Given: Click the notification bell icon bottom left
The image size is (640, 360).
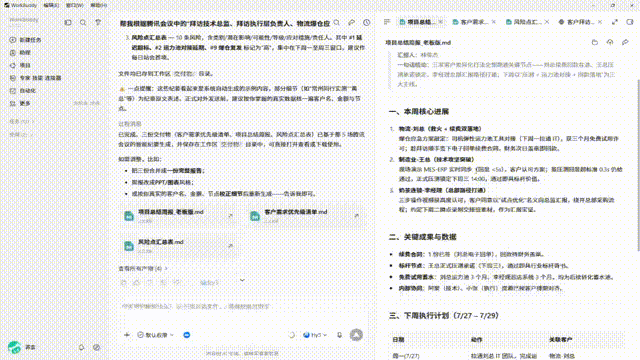Looking at the screenshot, I should tap(81, 347).
